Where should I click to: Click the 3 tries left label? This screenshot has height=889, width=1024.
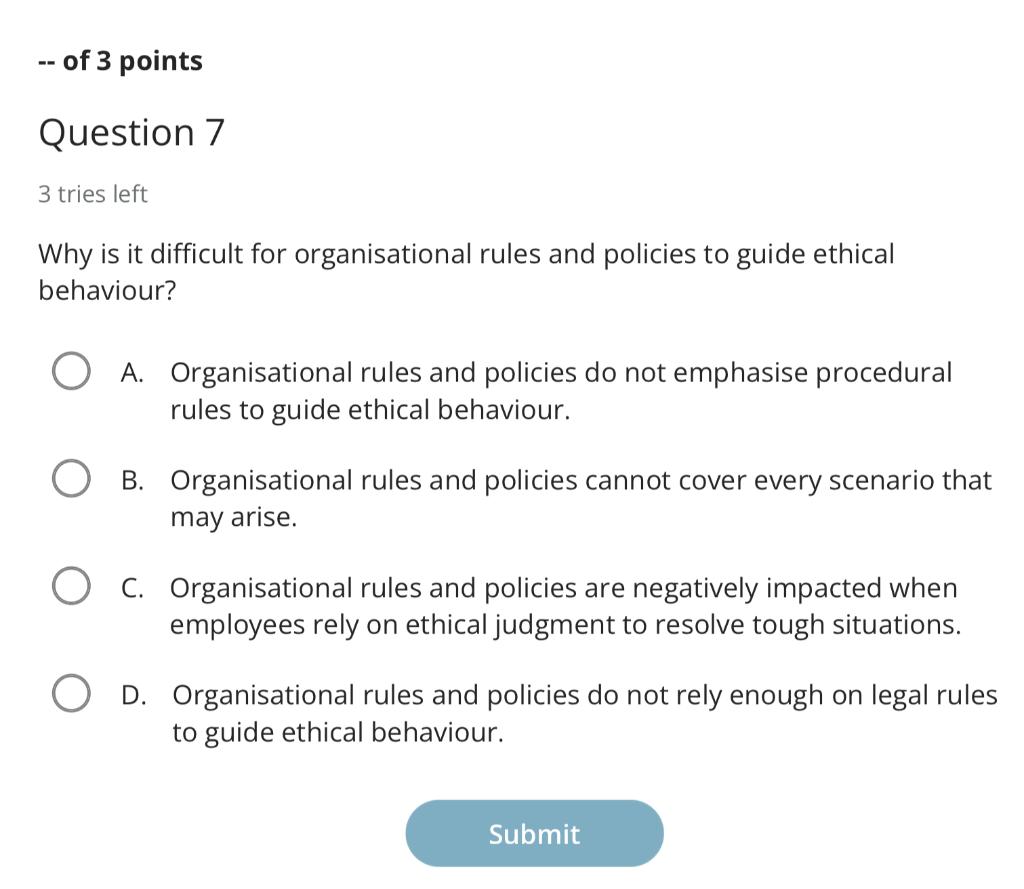(x=92, y=193)
